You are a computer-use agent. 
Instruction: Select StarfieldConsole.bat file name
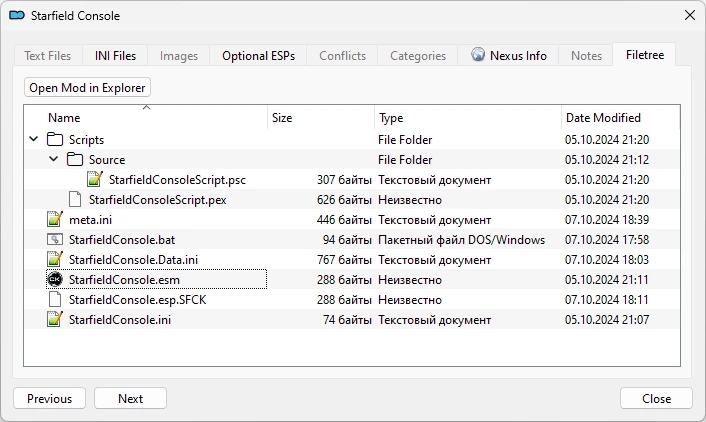(x=122, y=240)
